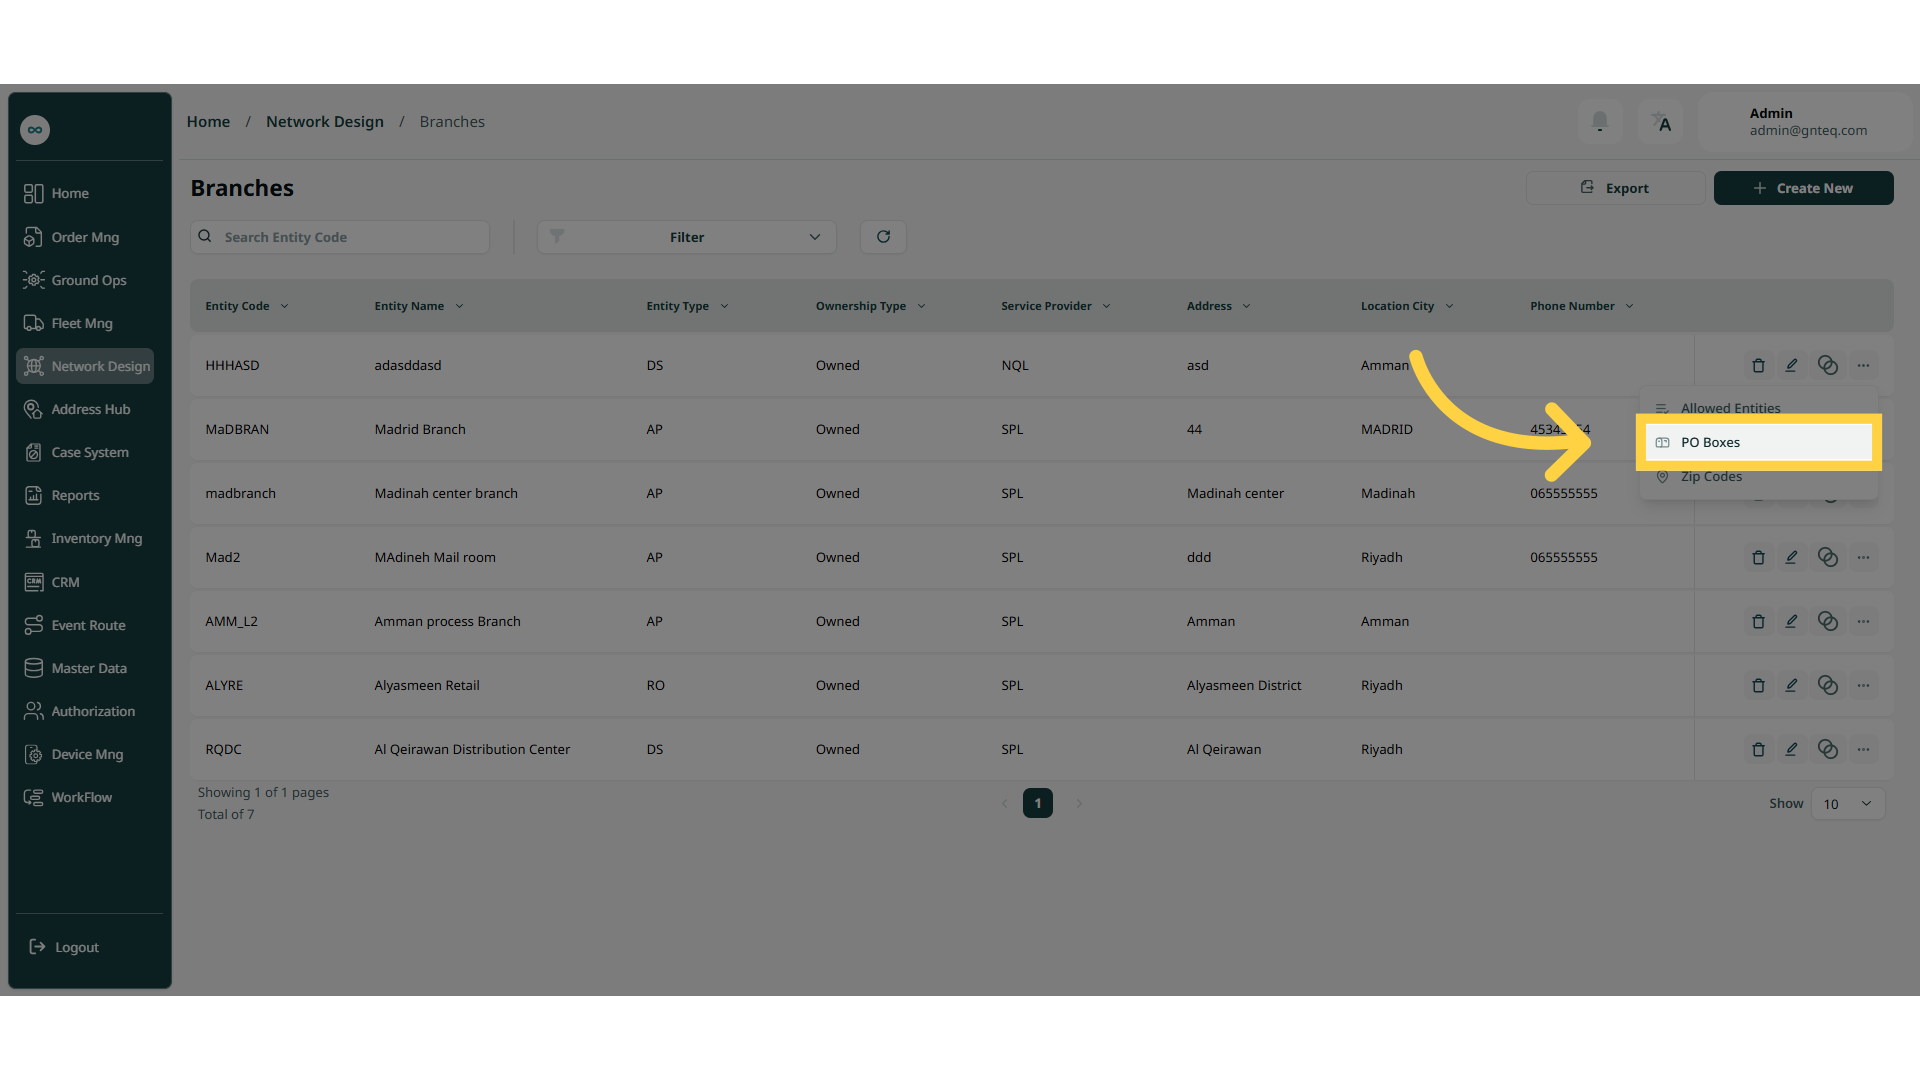The width and height of the screenshot is (1920, 1080).
Task: Open Ground Ops sidebar item
Action: coord(85,280)
